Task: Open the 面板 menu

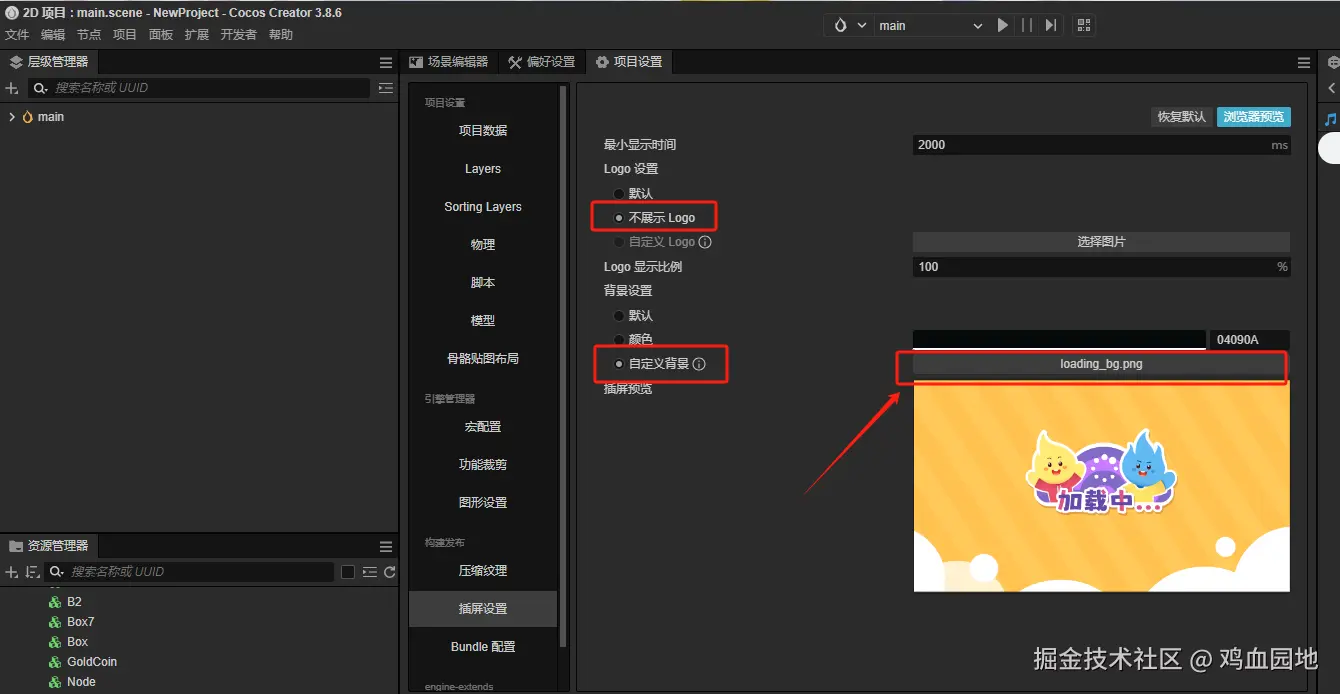Action: (x=161, y=35)
